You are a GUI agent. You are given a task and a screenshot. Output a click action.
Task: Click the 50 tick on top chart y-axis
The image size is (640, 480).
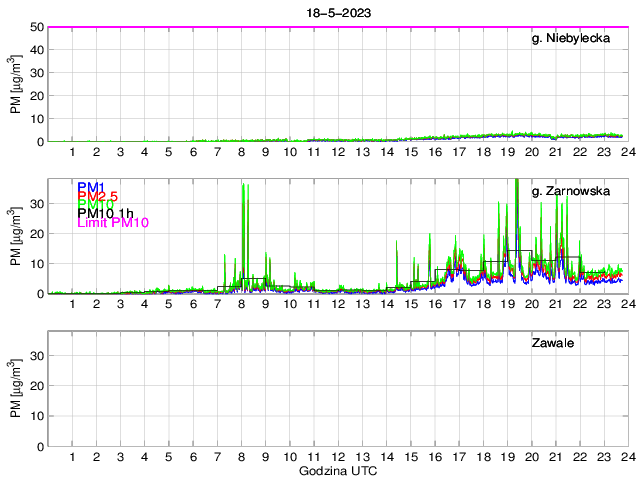(37, 27)
